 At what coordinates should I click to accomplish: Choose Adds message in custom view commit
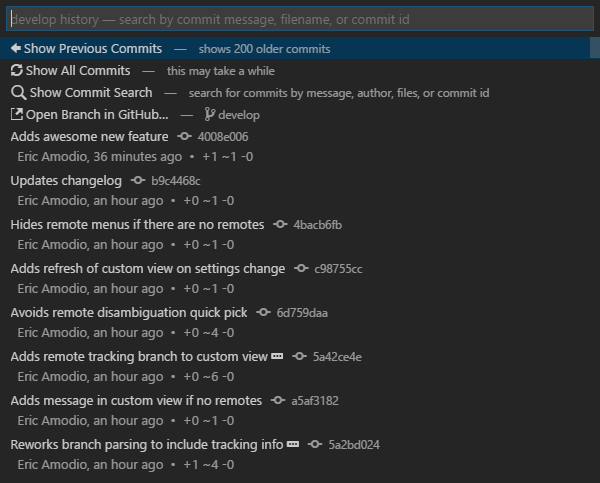[136, 401]
